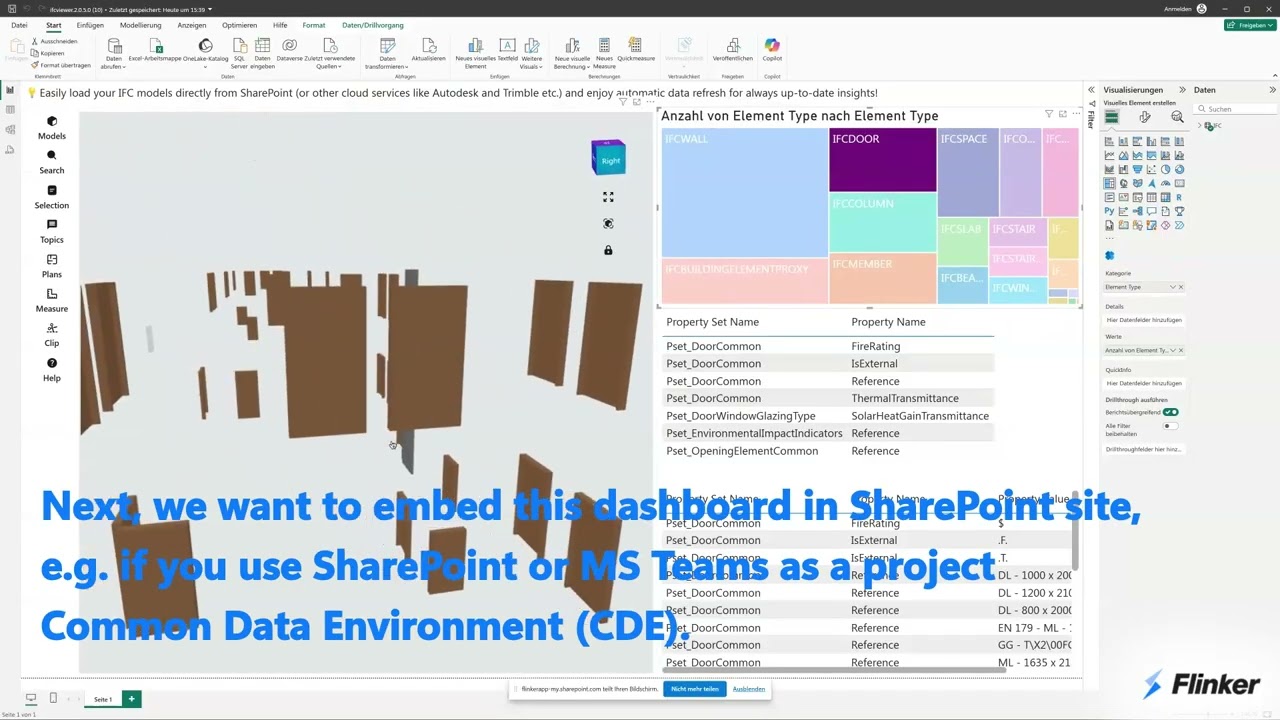The width and height of the screenshot is (1280, 720).
Task: Open Topics in the viewer sidebar
Action: 52,231
